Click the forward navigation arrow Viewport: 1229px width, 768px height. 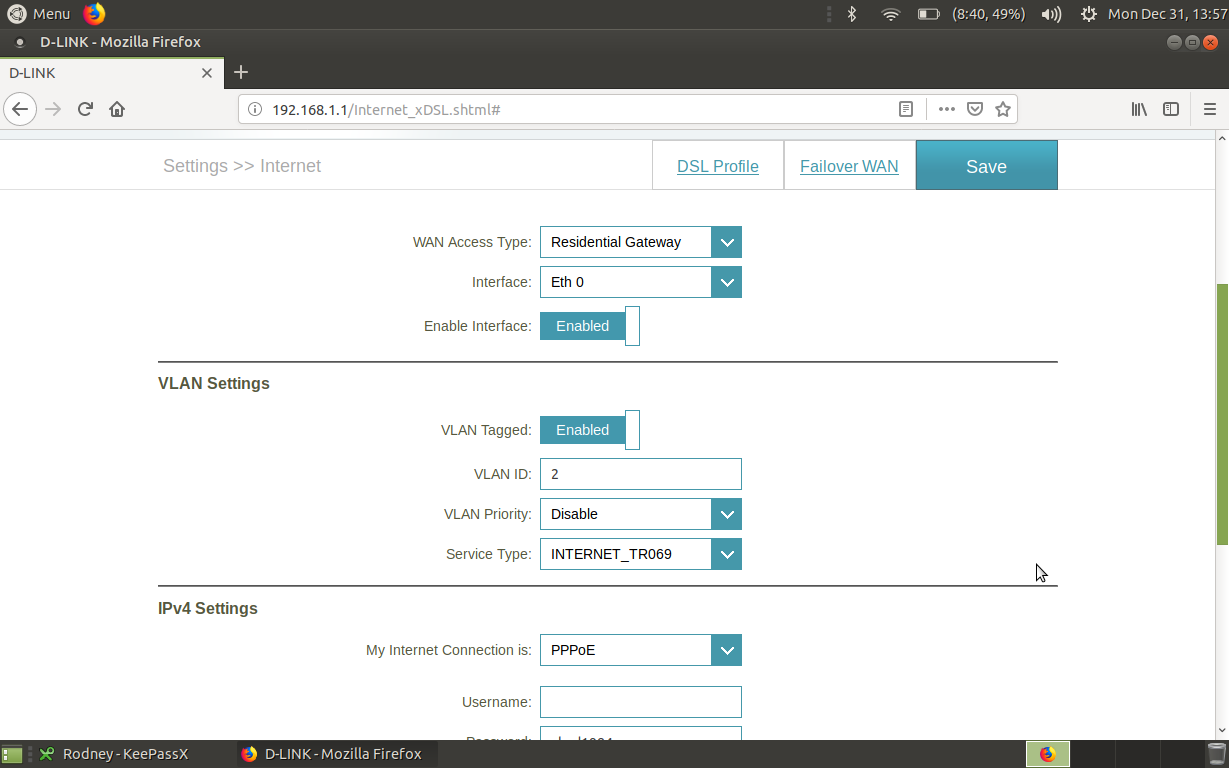[x=54, y=109]
